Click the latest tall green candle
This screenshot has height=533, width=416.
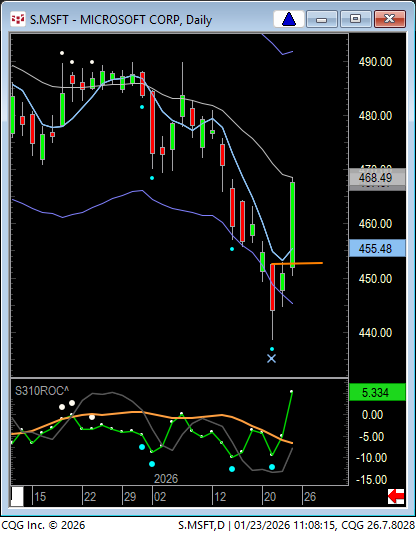(292, 224)
